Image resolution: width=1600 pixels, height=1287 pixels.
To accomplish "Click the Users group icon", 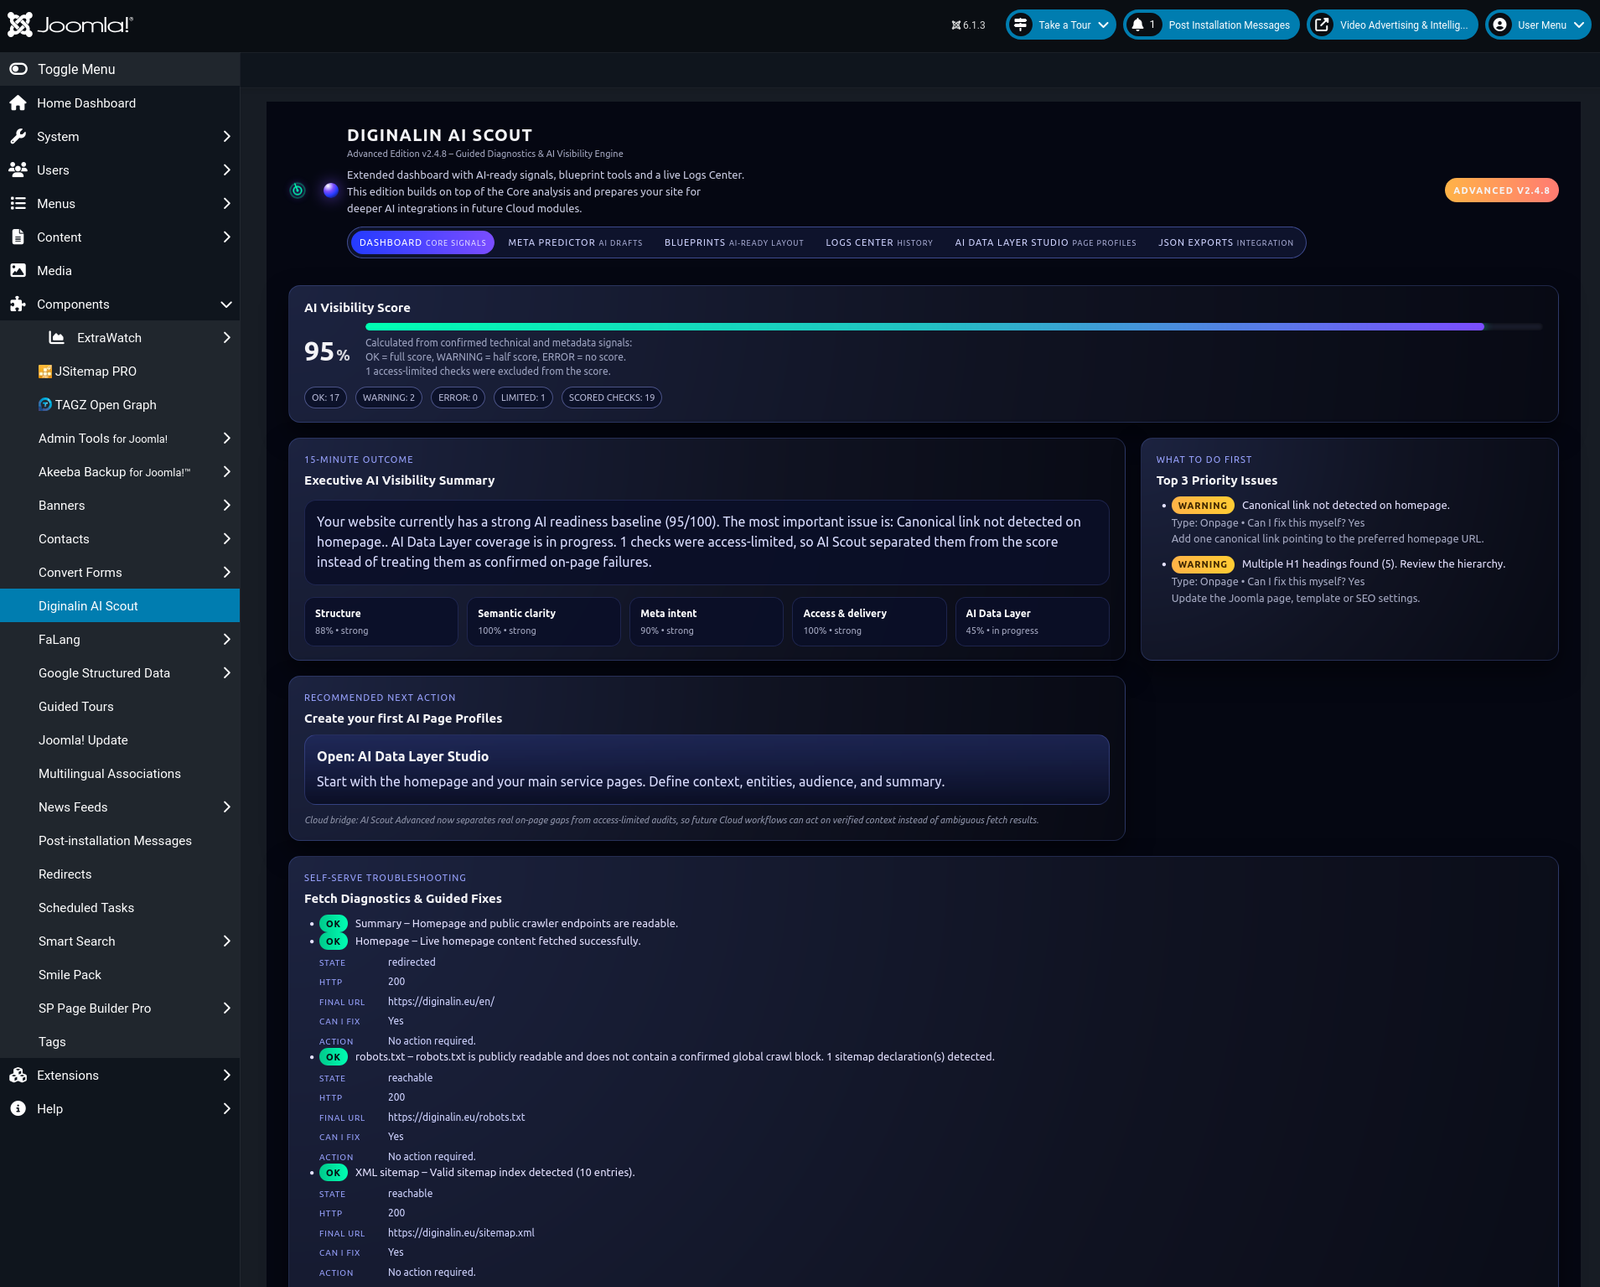I will click(x=18, y=170).
